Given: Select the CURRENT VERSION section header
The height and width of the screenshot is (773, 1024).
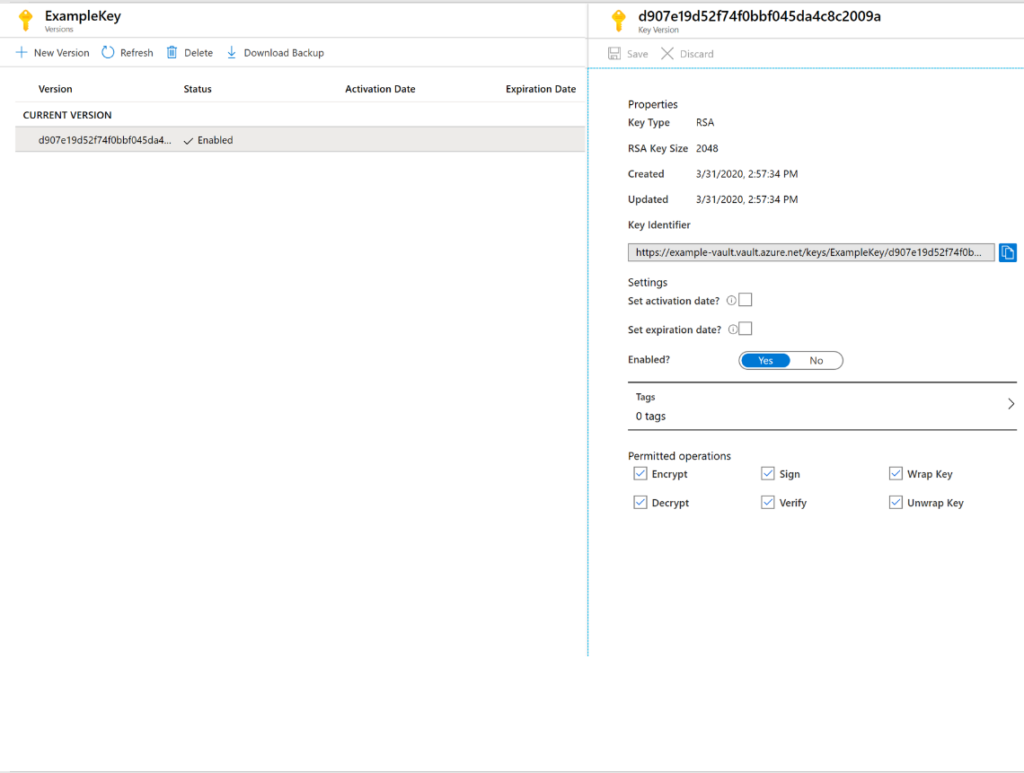Looking at the screenshot, I should pyautogui.click(x=64, y=114).
